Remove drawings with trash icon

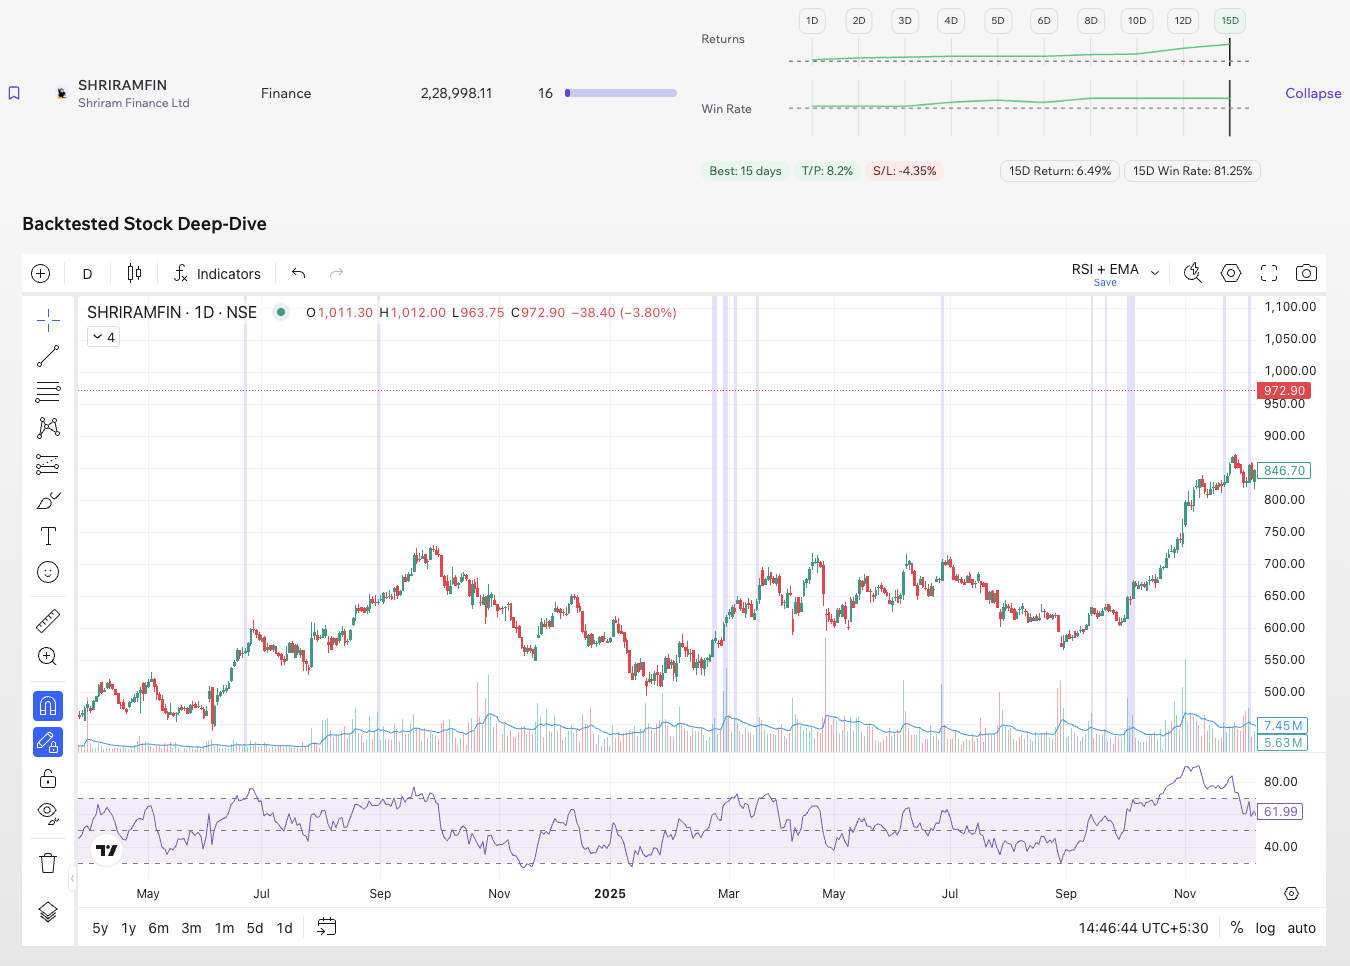(48, 862)
